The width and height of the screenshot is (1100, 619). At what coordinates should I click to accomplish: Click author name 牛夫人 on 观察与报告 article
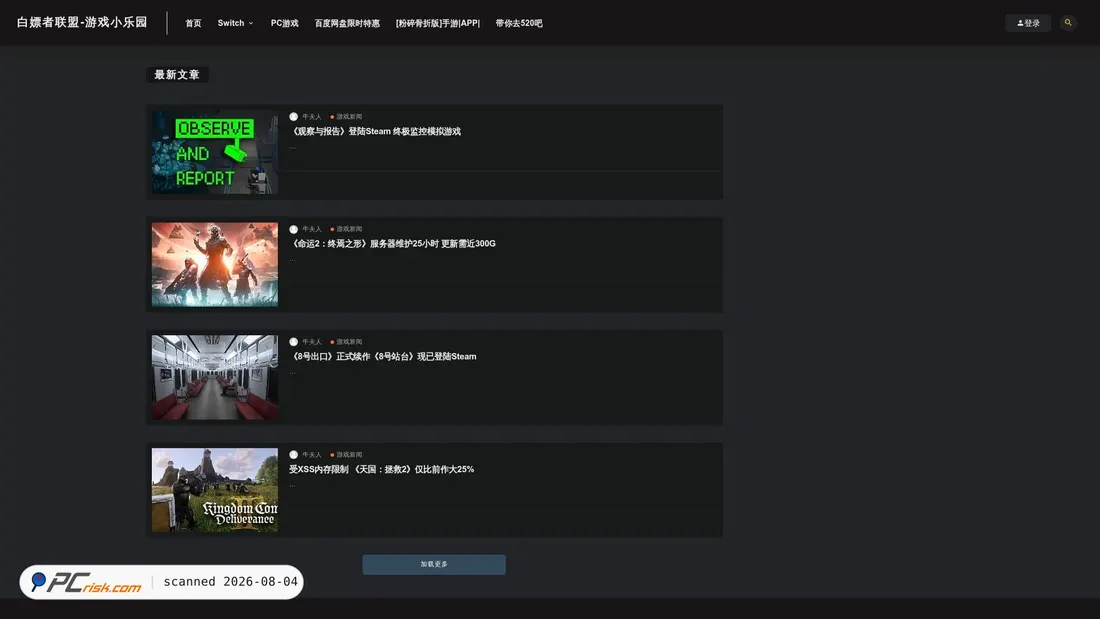coord(311,117)
